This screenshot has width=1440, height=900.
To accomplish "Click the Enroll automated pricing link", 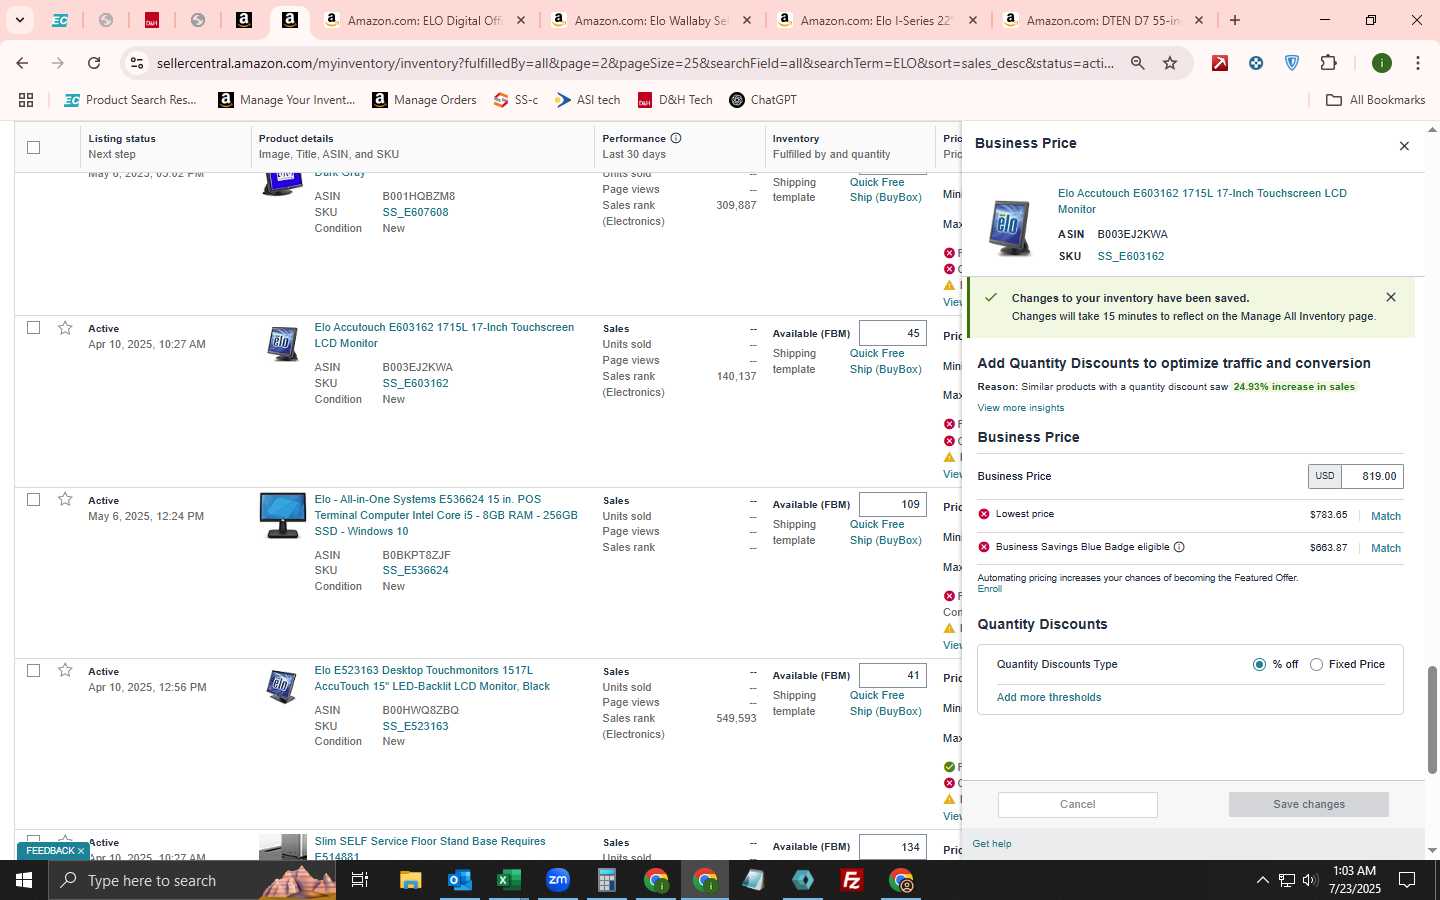I will (x=989, y=589).
